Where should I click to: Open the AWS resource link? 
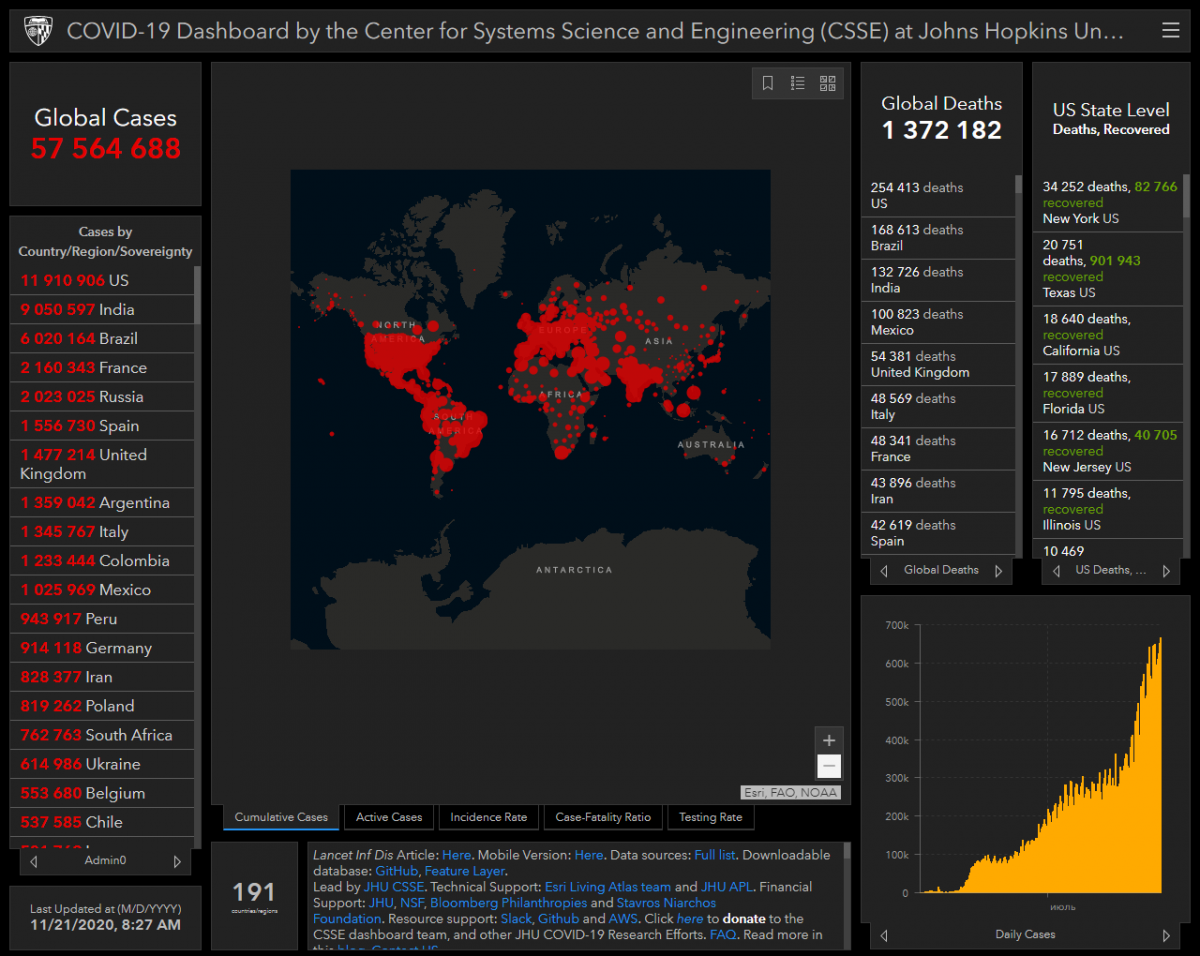pyautogui.click(x=623, y=919)
